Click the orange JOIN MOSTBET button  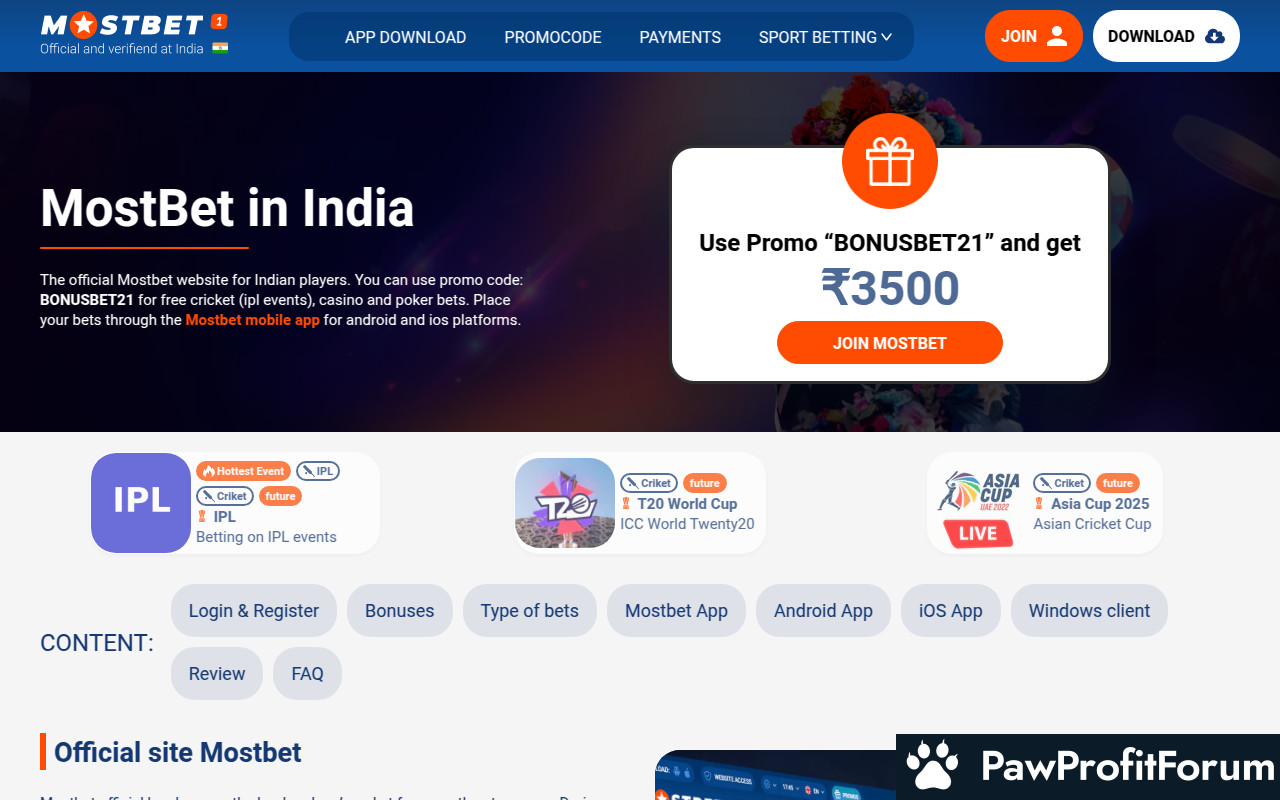point(890,343)
